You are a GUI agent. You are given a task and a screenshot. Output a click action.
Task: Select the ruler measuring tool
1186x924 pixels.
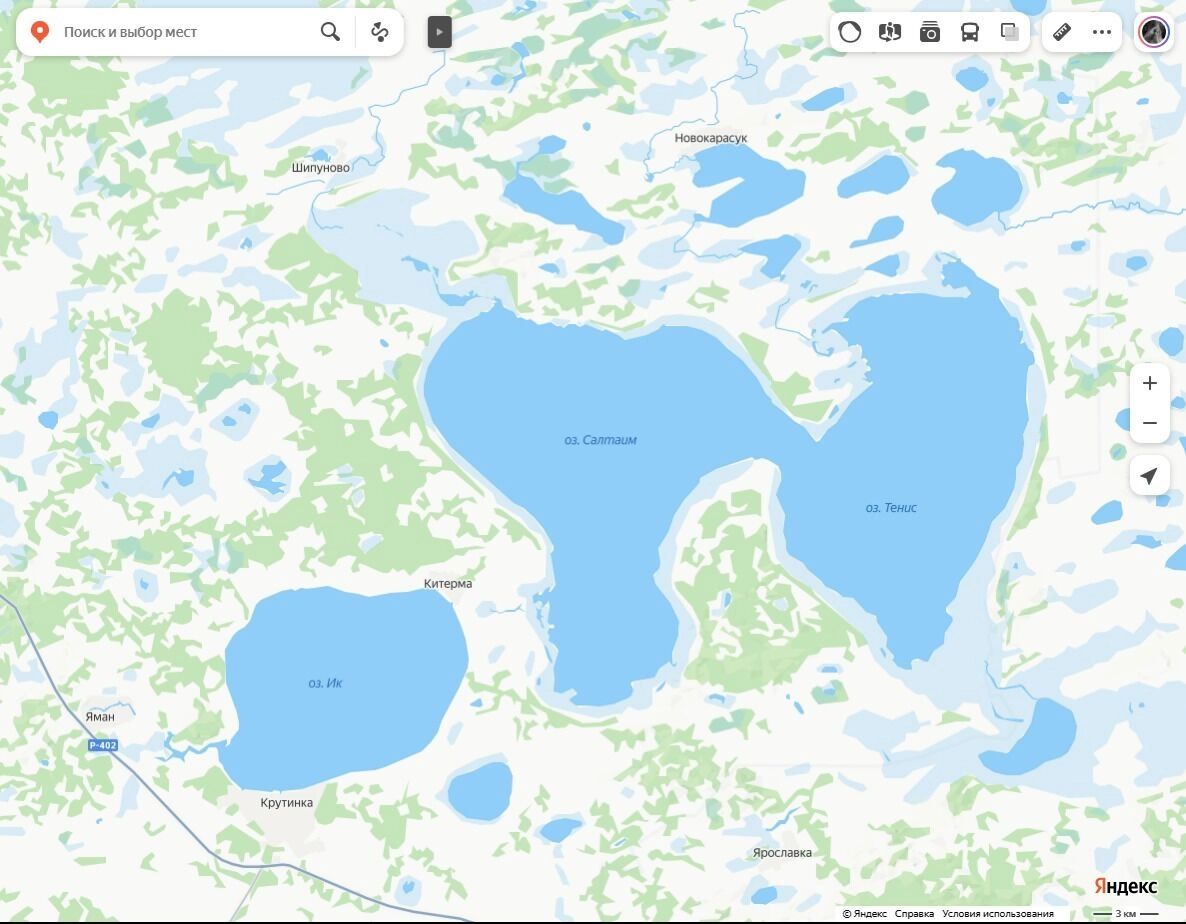pos(1062,32)
